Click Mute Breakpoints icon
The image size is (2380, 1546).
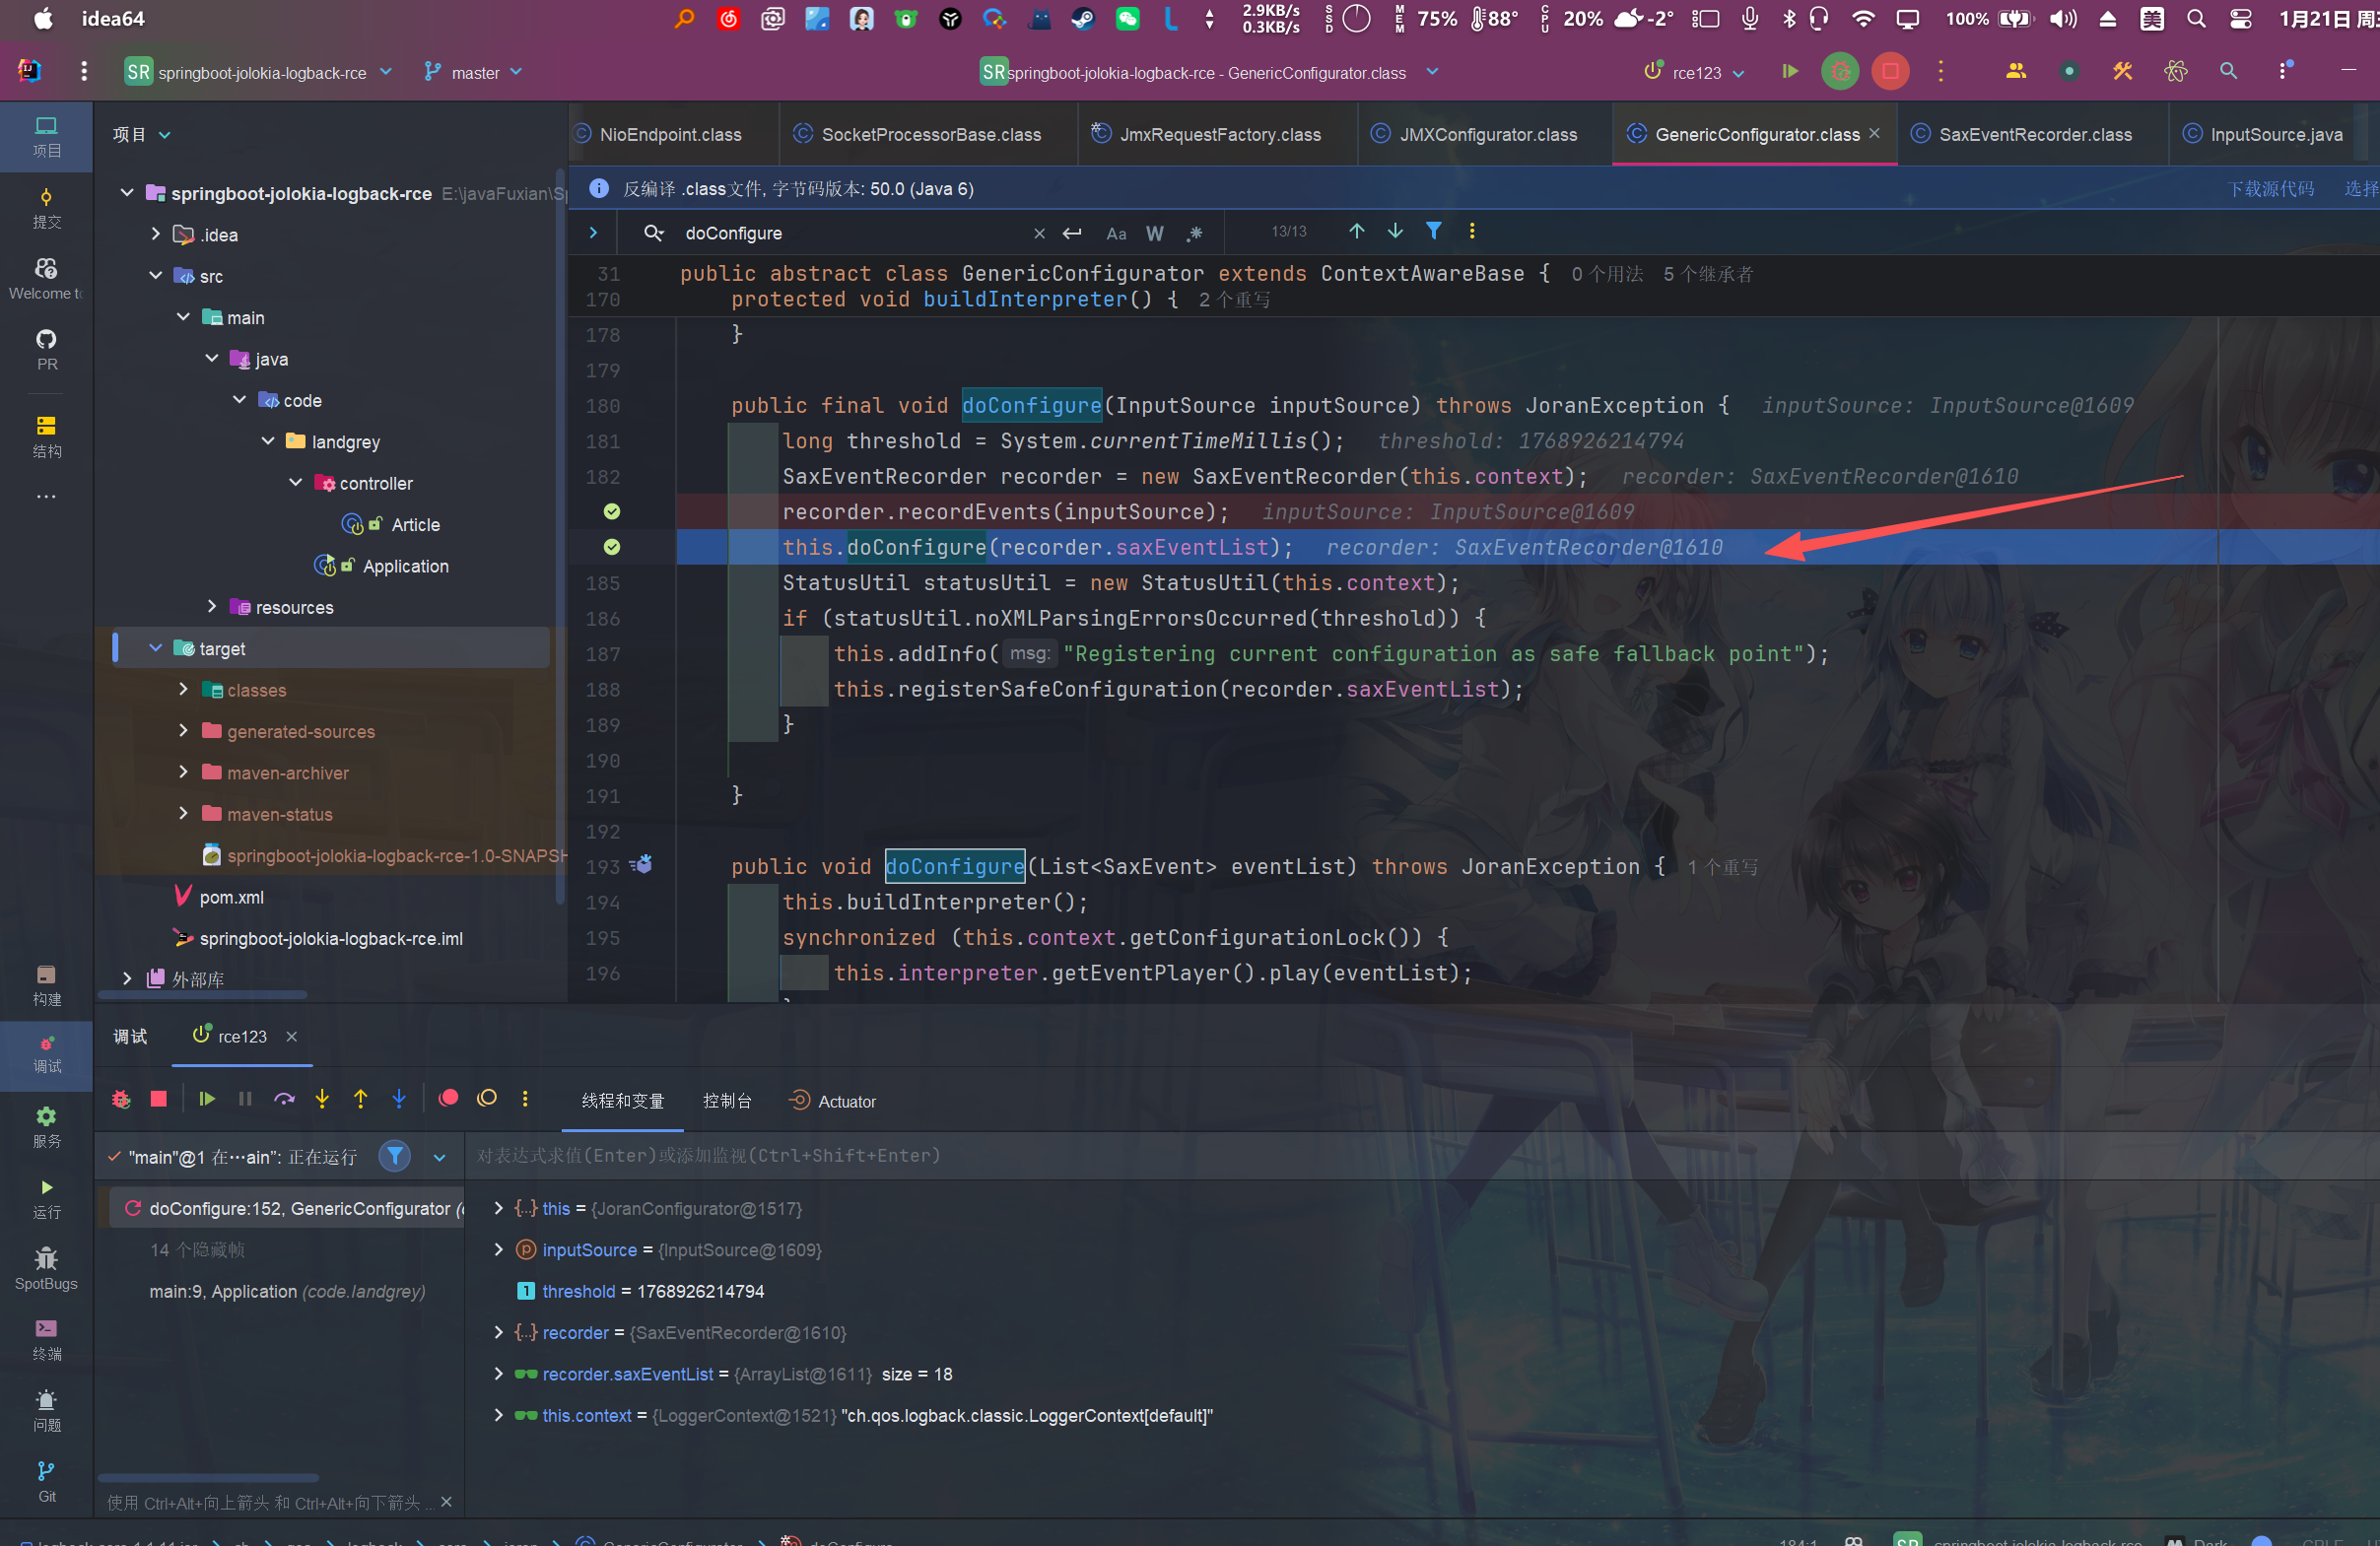tap(487, 1098)
